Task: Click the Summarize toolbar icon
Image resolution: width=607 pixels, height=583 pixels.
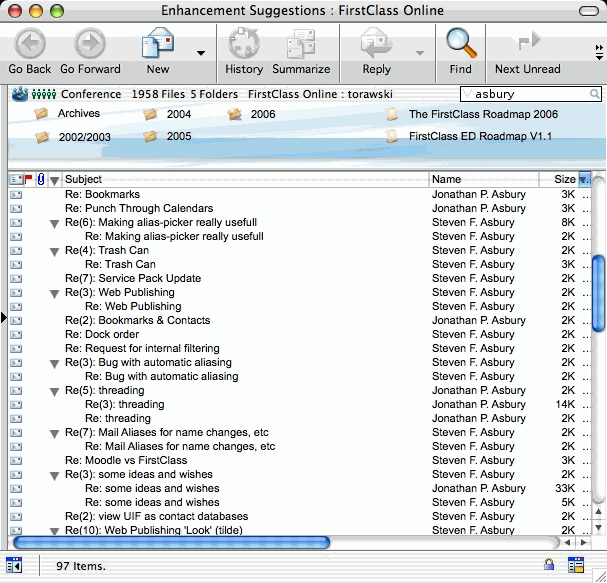Action: click(x=300, y=44)
